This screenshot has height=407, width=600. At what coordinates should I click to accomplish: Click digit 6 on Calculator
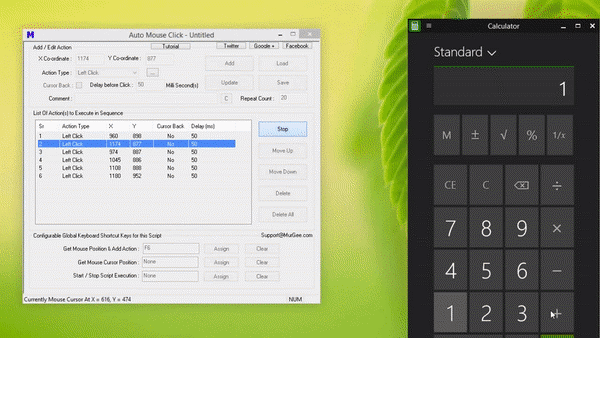pos(521,271)
